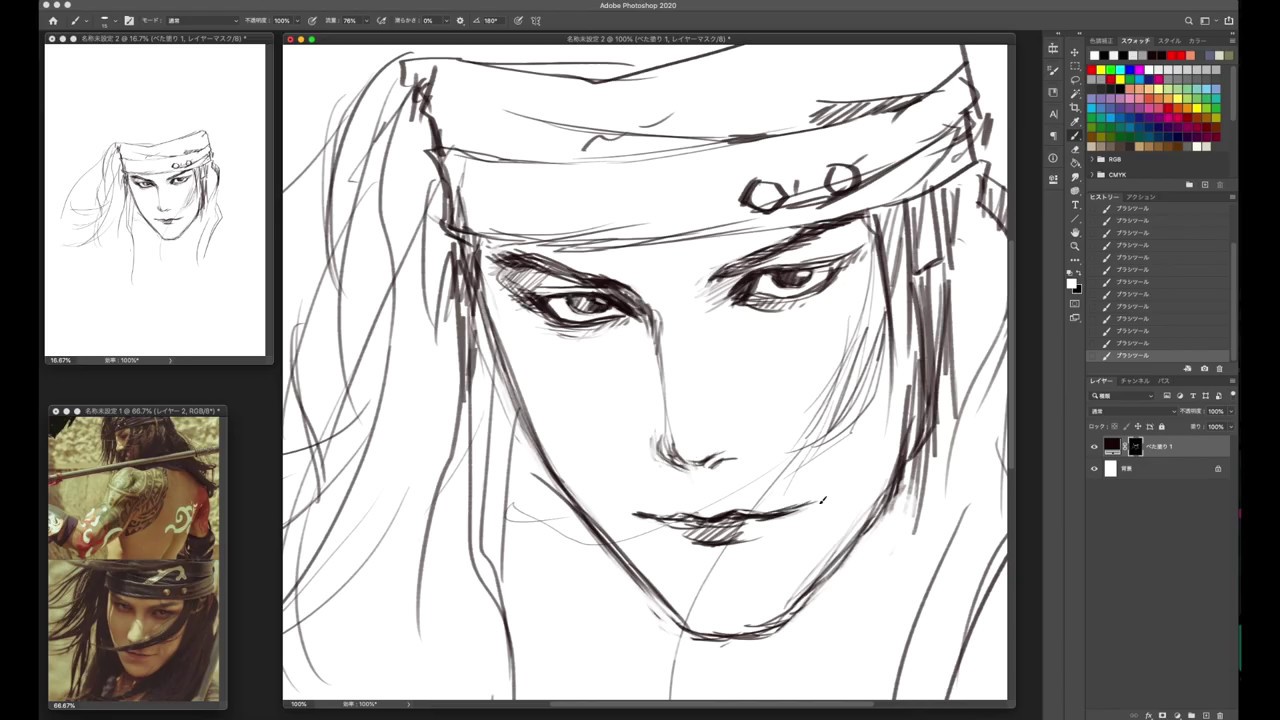The height and width of the screenshot is (720, 1280).
Task: Toggle lock all padlock in Layers panel
Action: click(1161, 427)
